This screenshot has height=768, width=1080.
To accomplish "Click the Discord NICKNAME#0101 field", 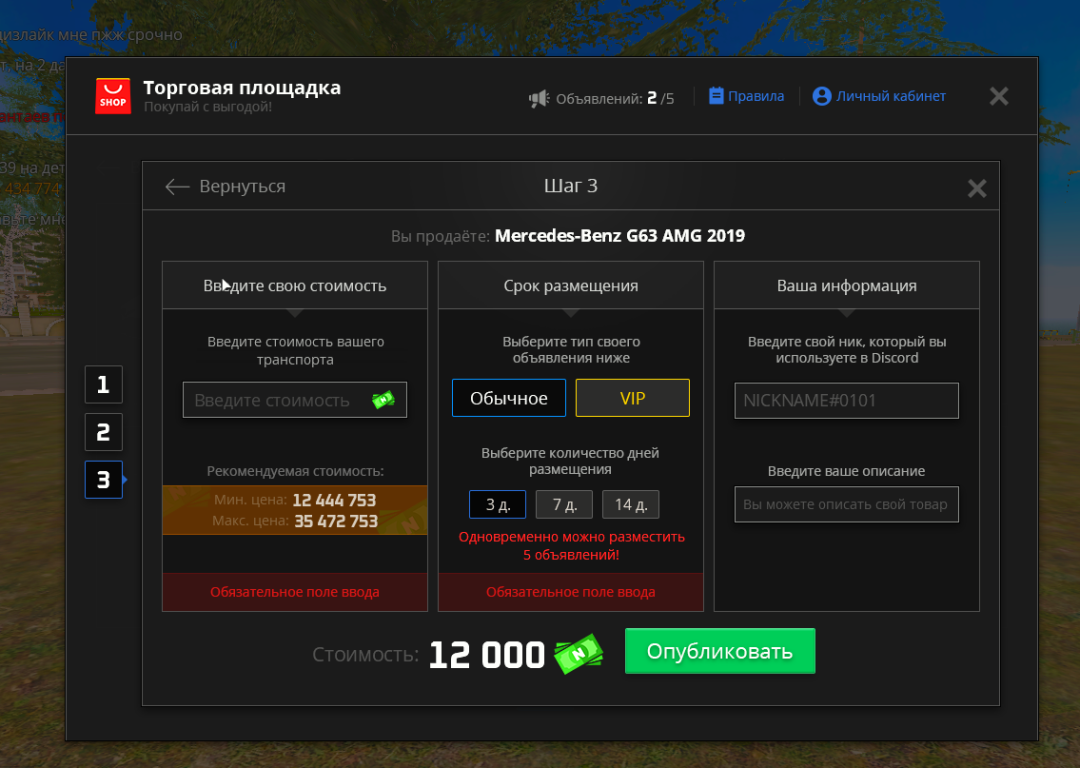I will coord(847,401).
